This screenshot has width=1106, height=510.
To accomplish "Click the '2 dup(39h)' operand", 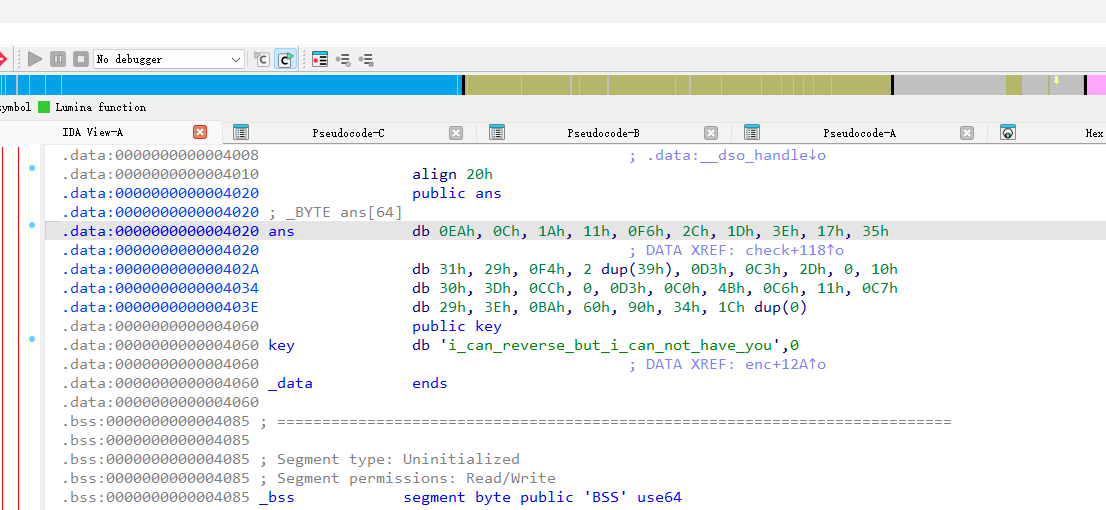I will point(629,269).
